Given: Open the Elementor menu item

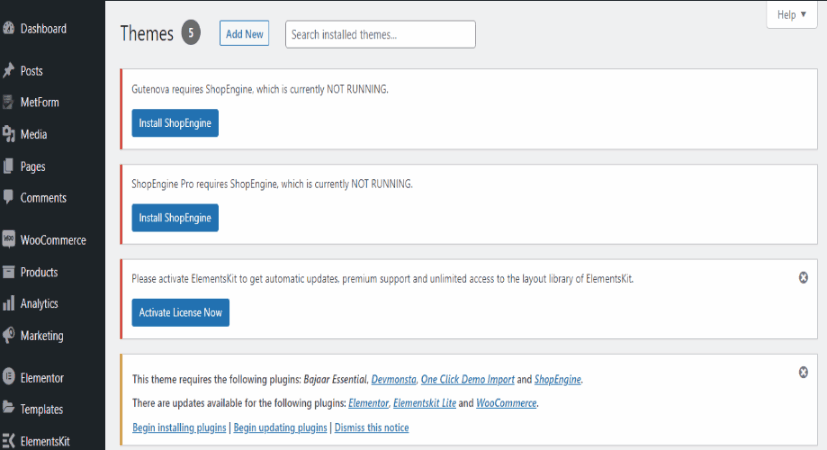Looking at the screenshot, I should click(42, 378).
